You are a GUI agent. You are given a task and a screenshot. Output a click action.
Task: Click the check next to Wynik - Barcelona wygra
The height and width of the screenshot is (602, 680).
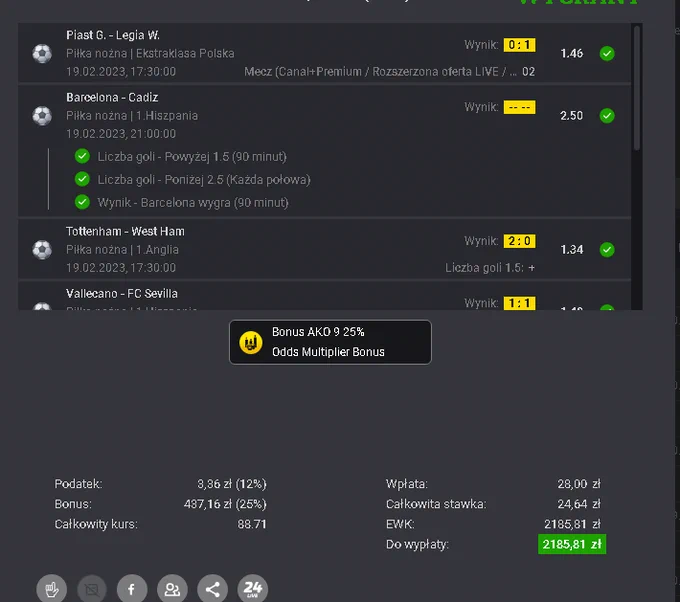tap(82, 202)
